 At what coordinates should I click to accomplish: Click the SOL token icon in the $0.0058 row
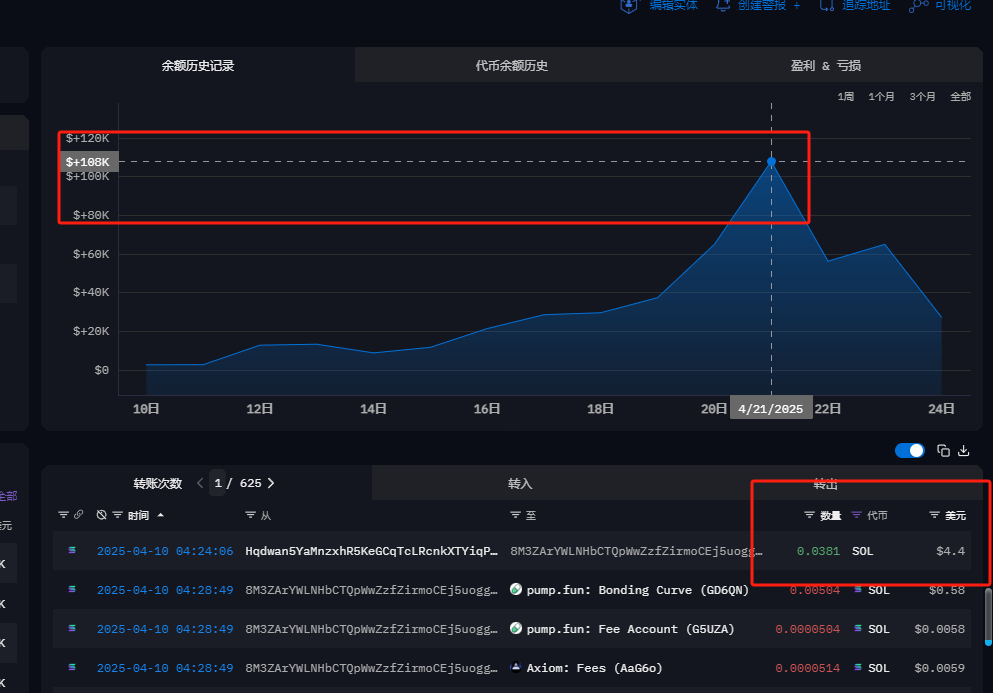pos(858,628)
